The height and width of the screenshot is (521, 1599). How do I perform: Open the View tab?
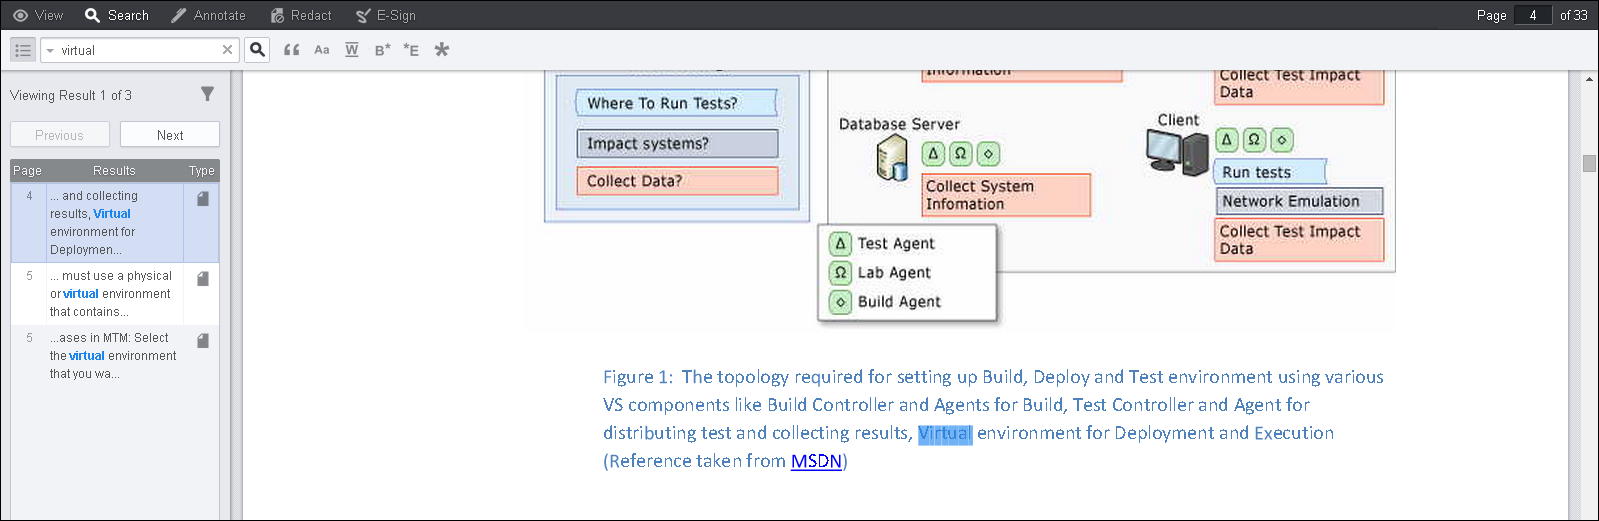pos(38,15)
